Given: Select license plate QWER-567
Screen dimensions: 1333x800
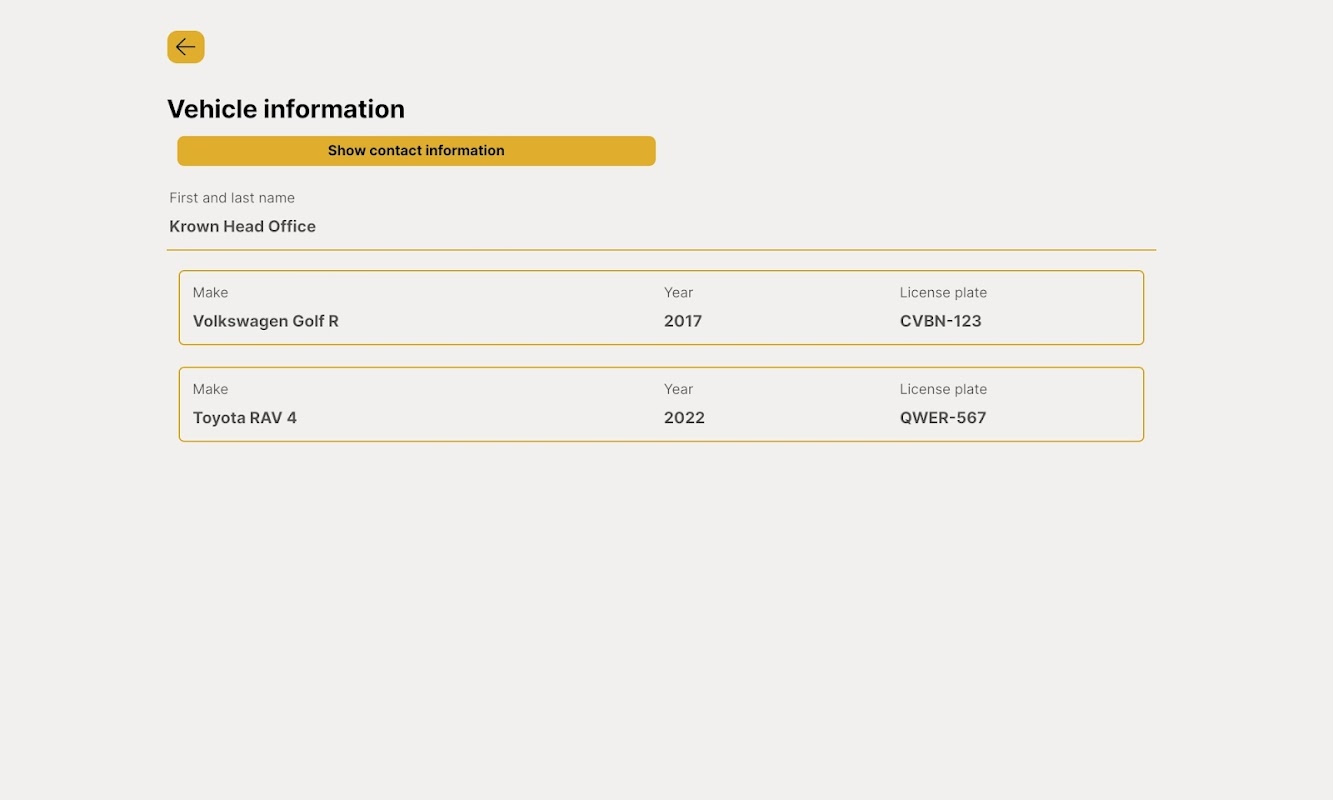Looking at the screenshot, I should coord(943,418).
